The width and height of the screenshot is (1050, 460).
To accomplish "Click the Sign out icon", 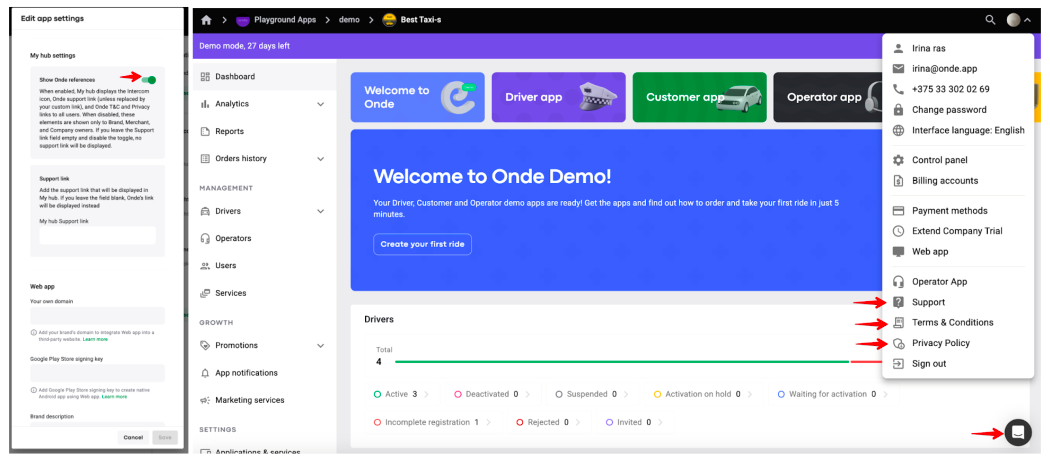I will 899,364.
